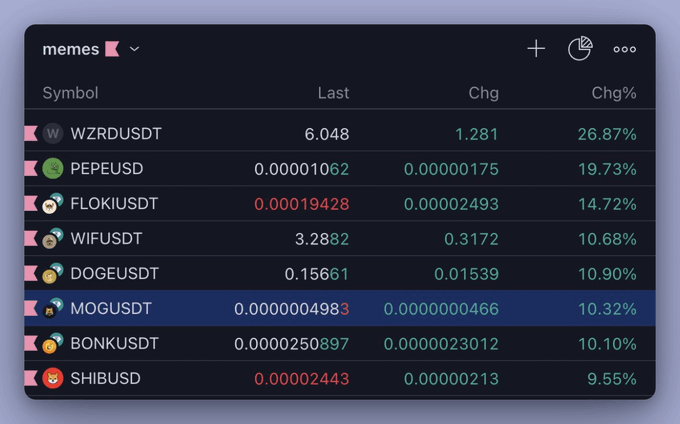Toggle pink flag on WZRDUSDT row
Screen dimensions: 680x424
(31, 134)
